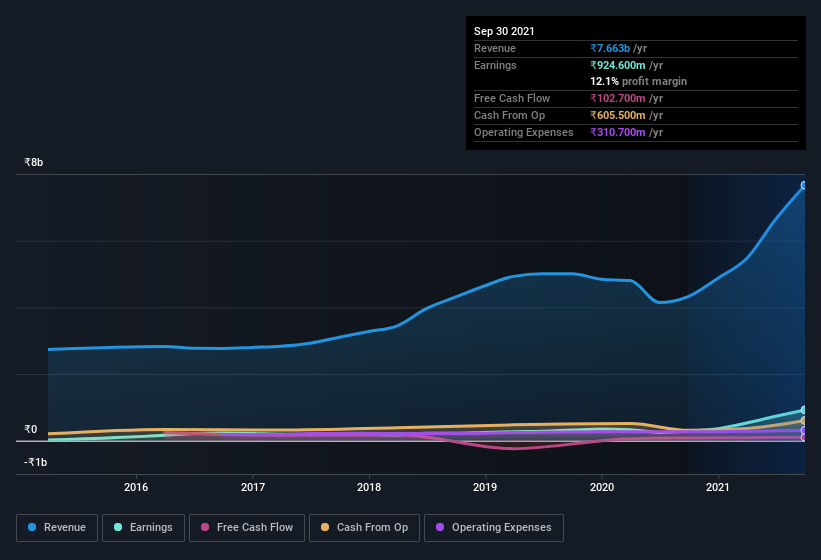The height and width of the screenshot is (560, 821).
Task: Click the 2019 x-axis label
Action: 485,487
